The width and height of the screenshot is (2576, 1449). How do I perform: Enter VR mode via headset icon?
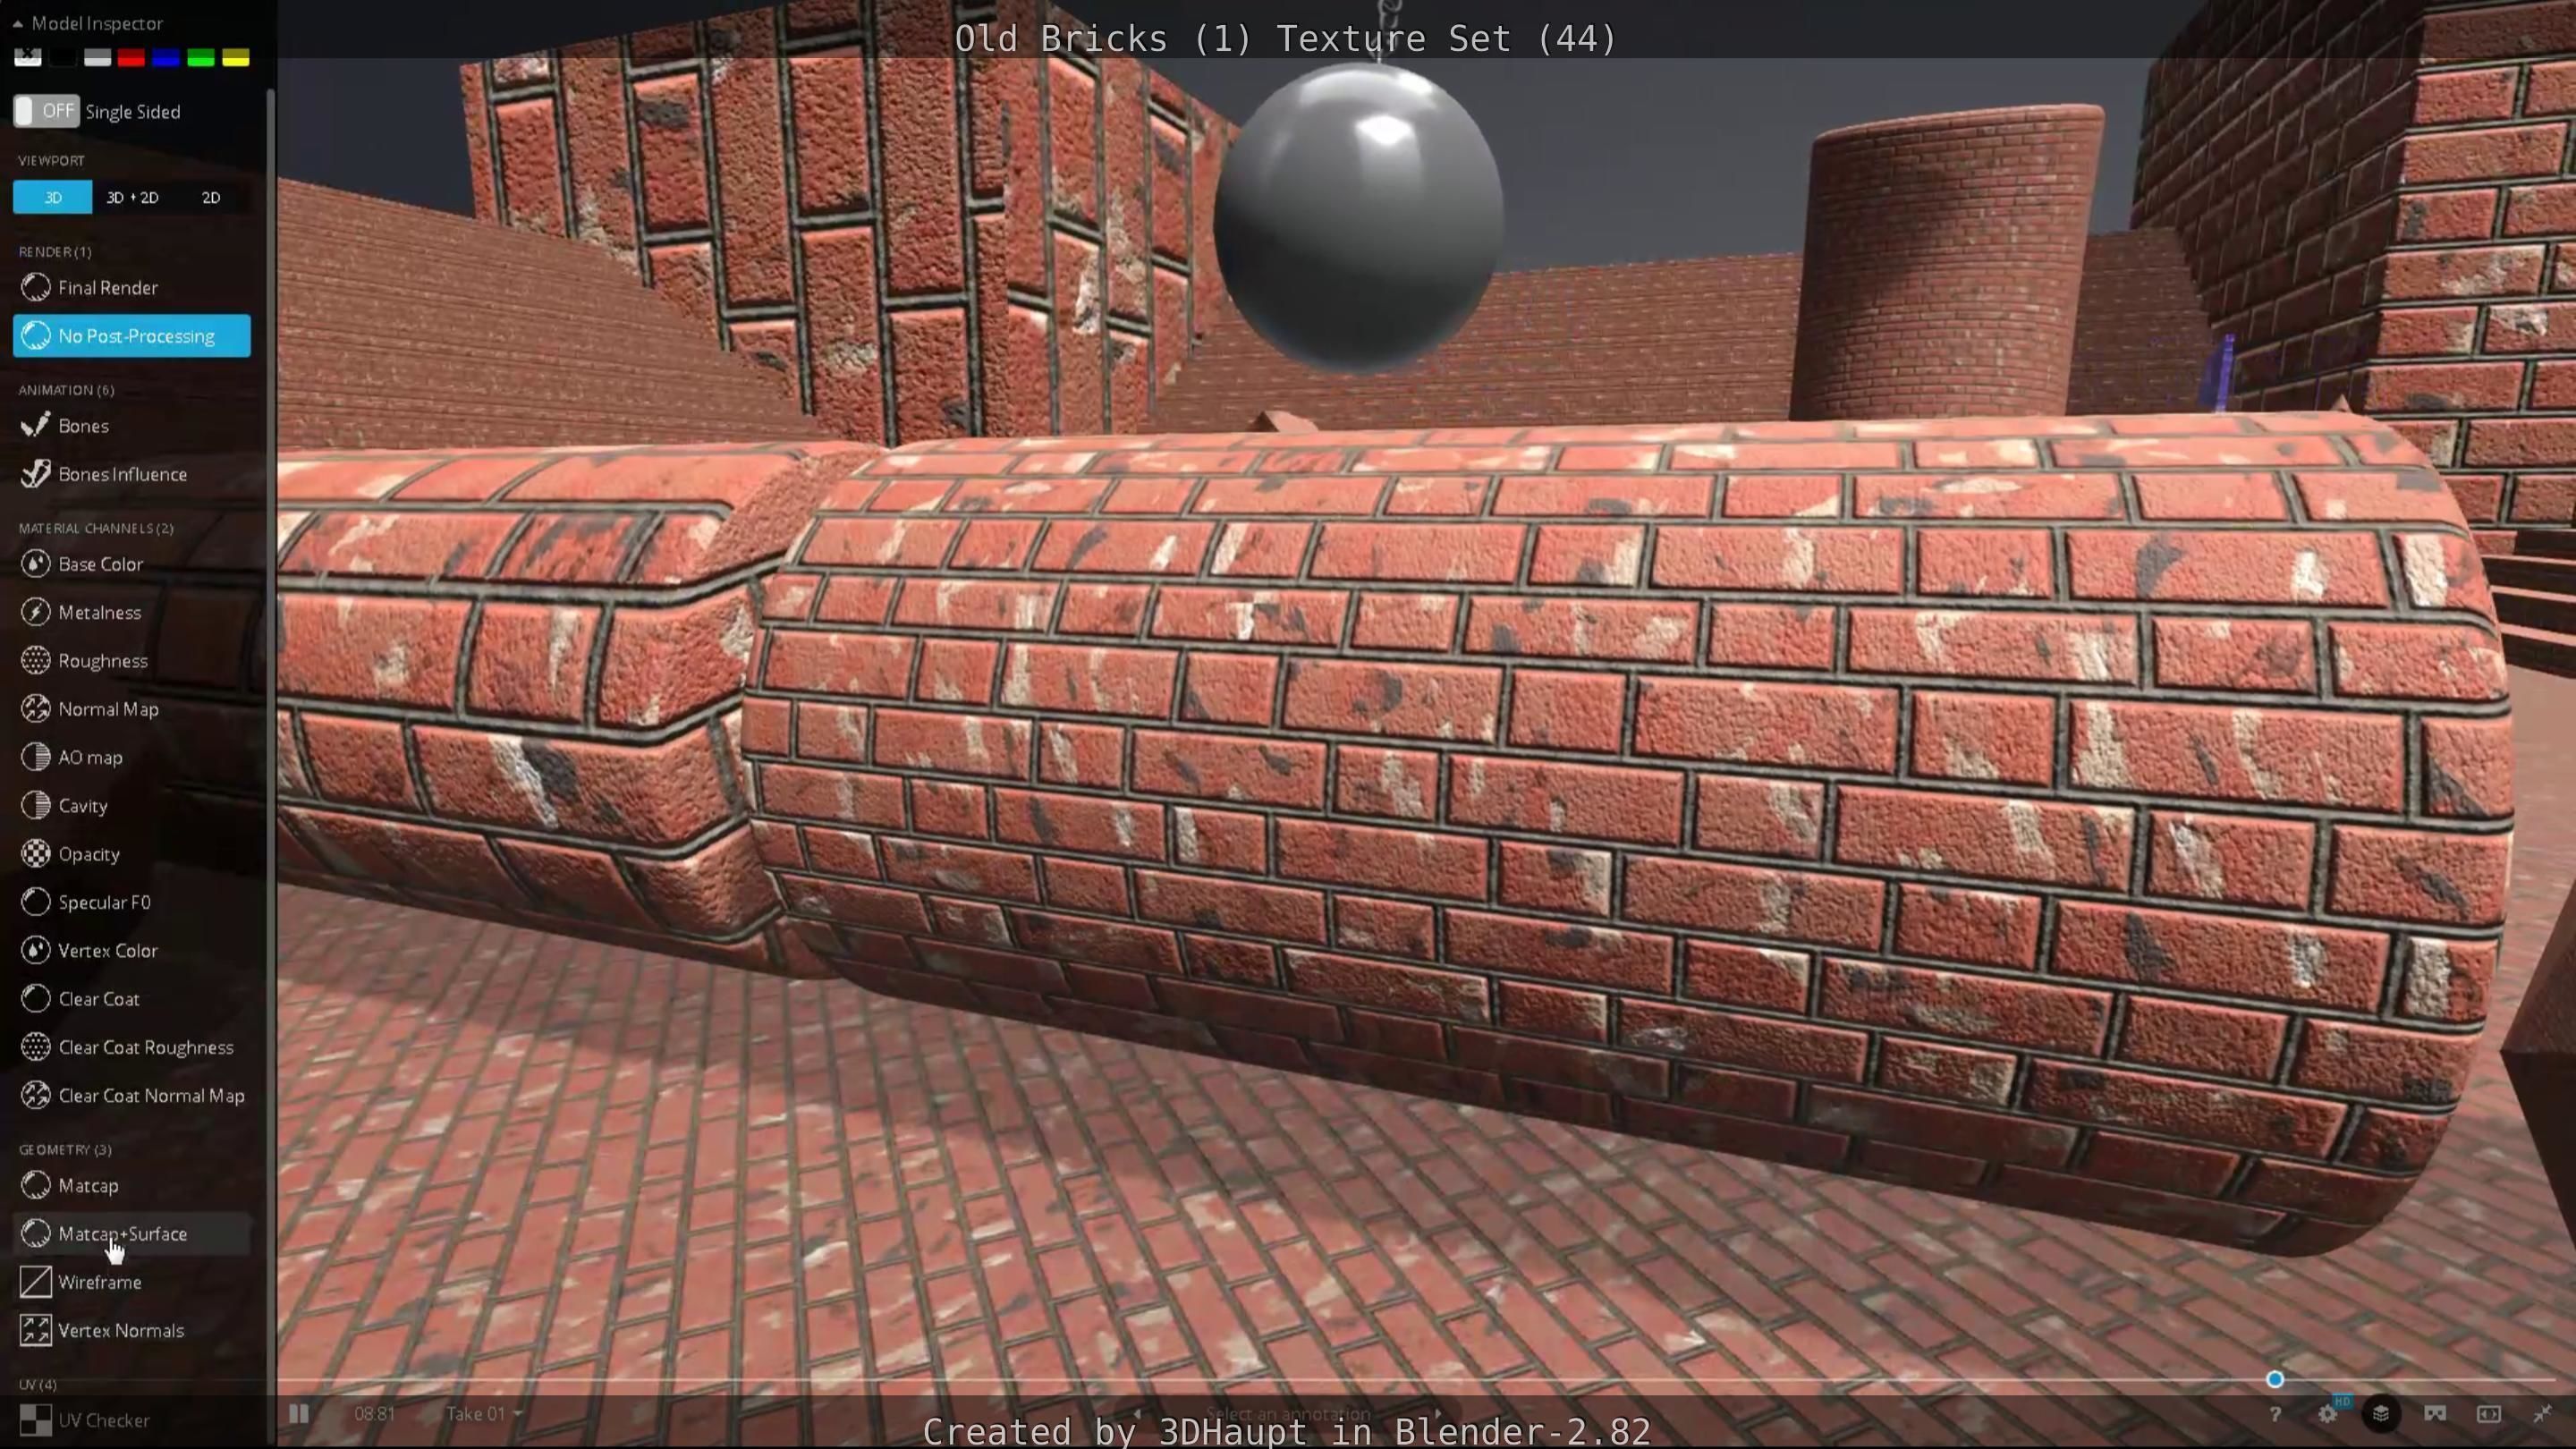(x=2435, y=1413)
